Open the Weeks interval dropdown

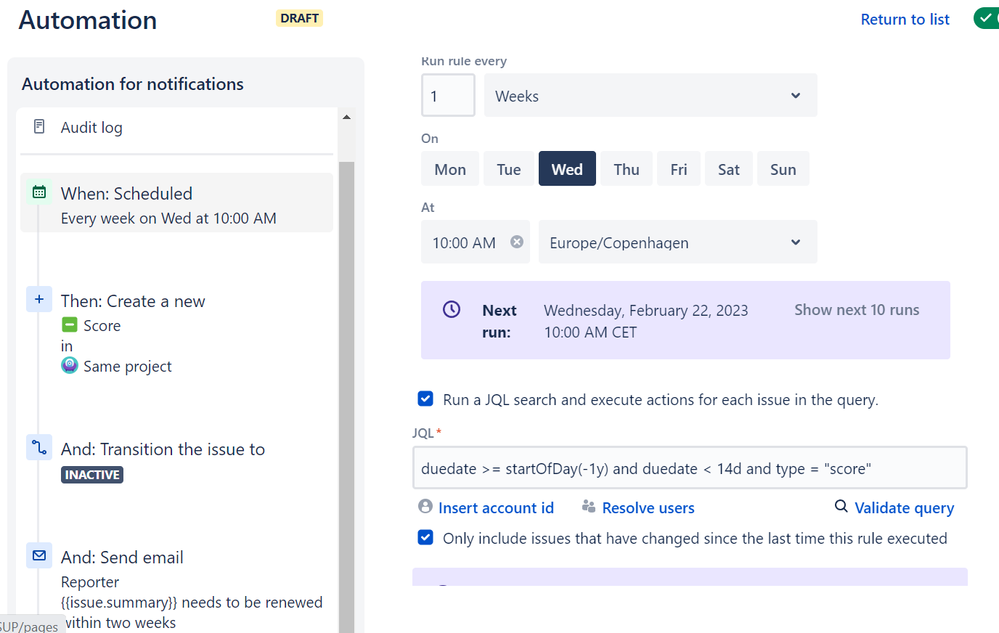click(x=650, y=96)
